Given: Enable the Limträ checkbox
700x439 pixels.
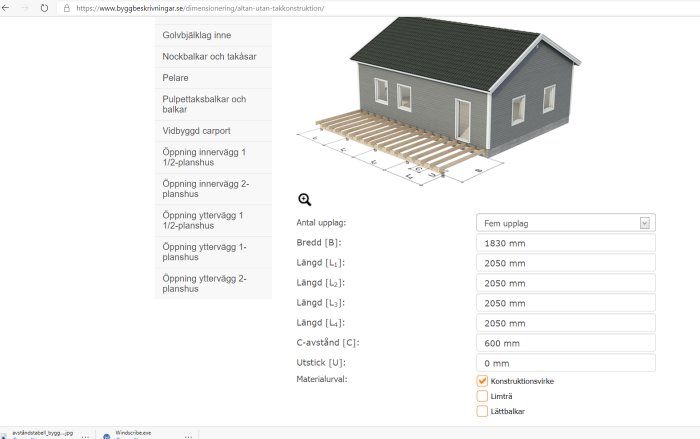Looking at the screenshot, I should click(x=482, y=396).
